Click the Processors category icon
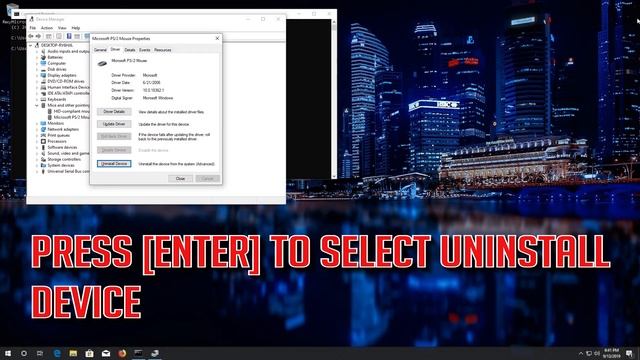 coord(43,141)
